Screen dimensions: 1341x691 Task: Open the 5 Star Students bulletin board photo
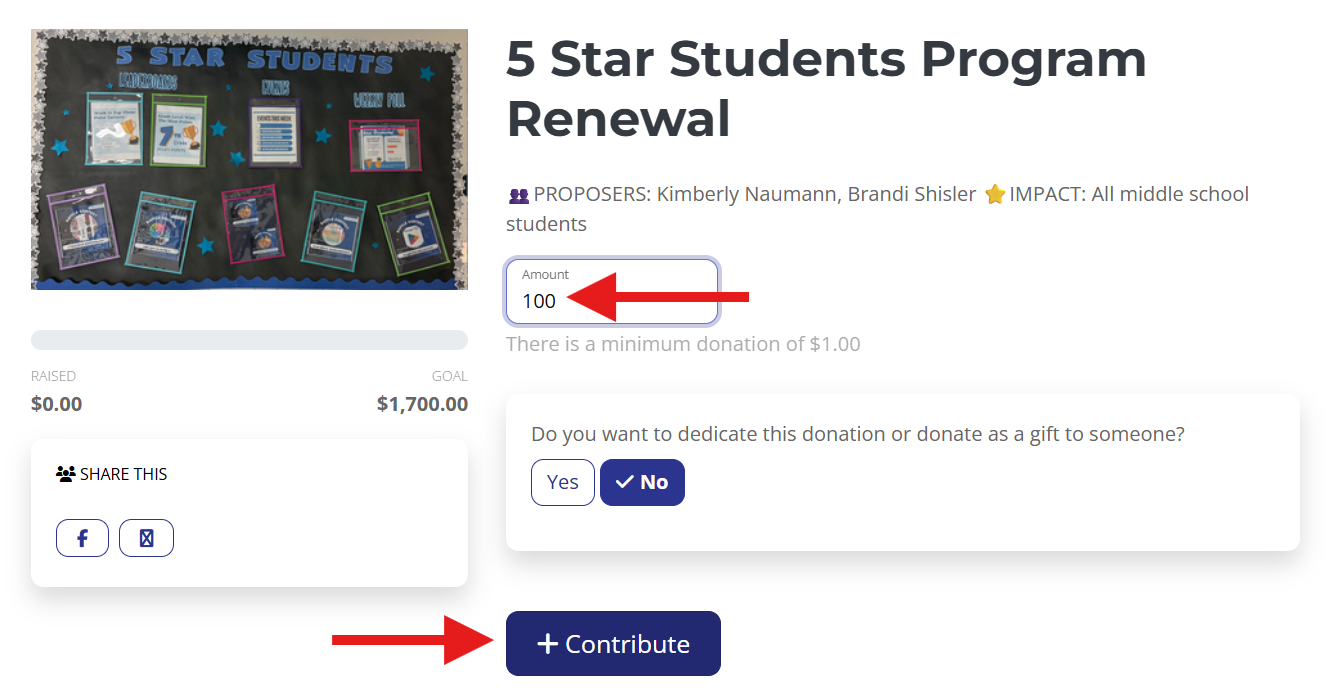coord(249,159)
